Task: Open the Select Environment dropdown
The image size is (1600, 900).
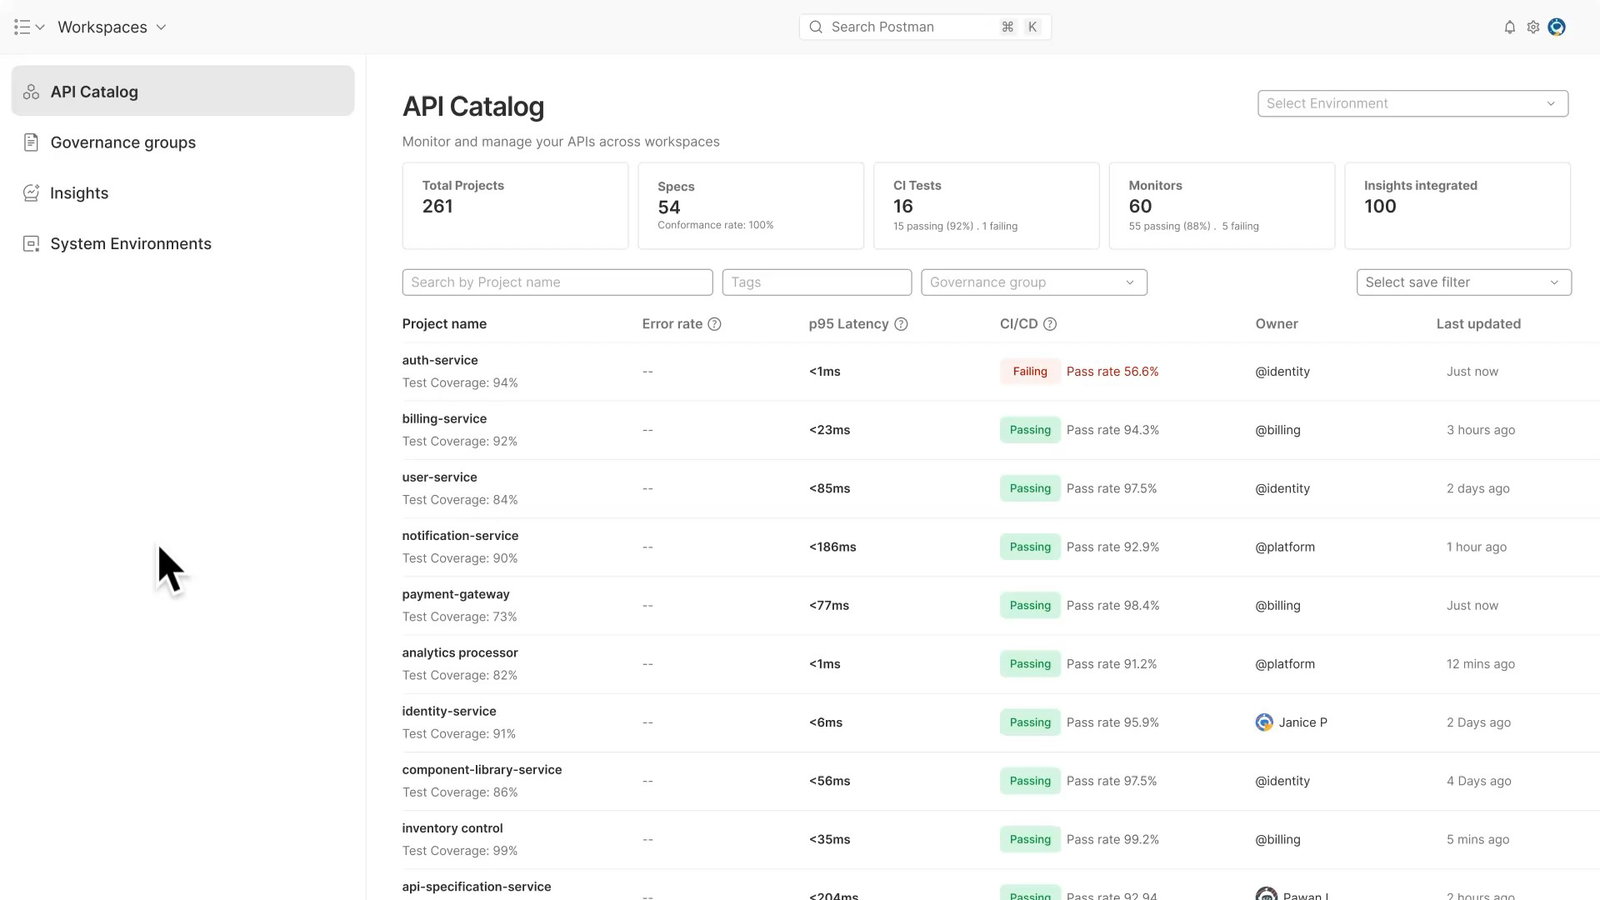Action: click(1412, 103)
